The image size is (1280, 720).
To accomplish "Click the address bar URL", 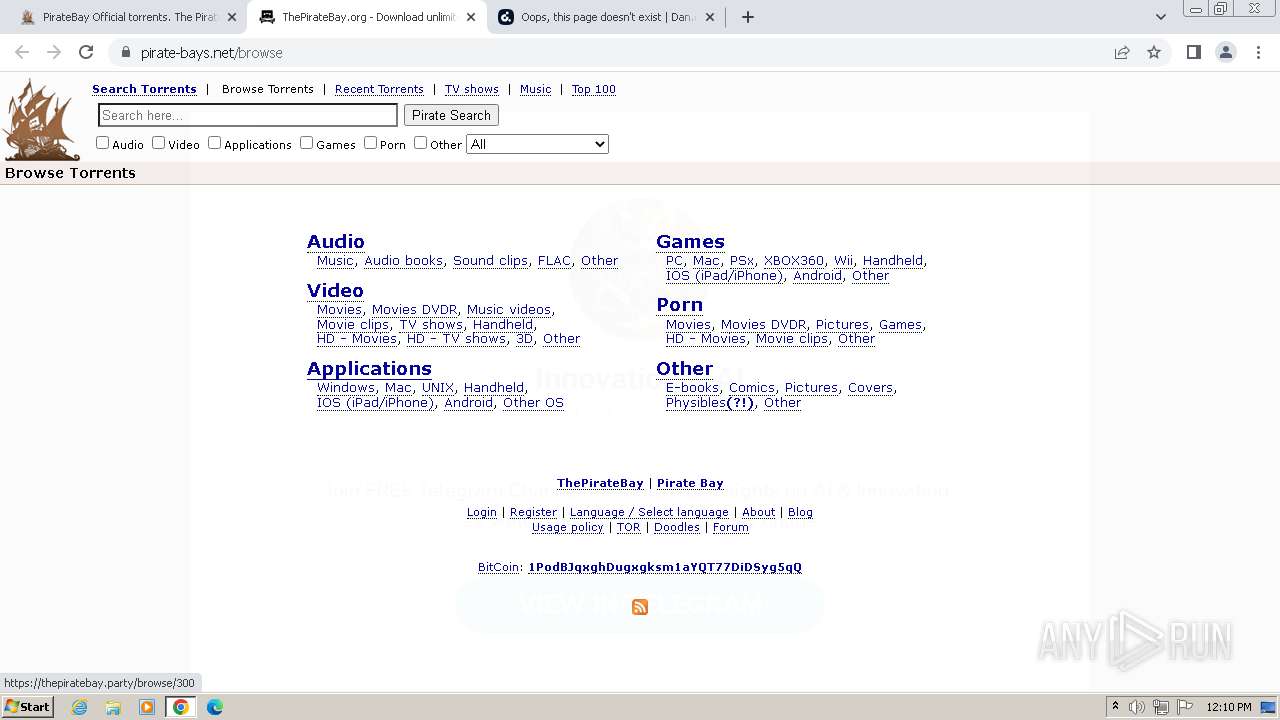I will 212,52.
